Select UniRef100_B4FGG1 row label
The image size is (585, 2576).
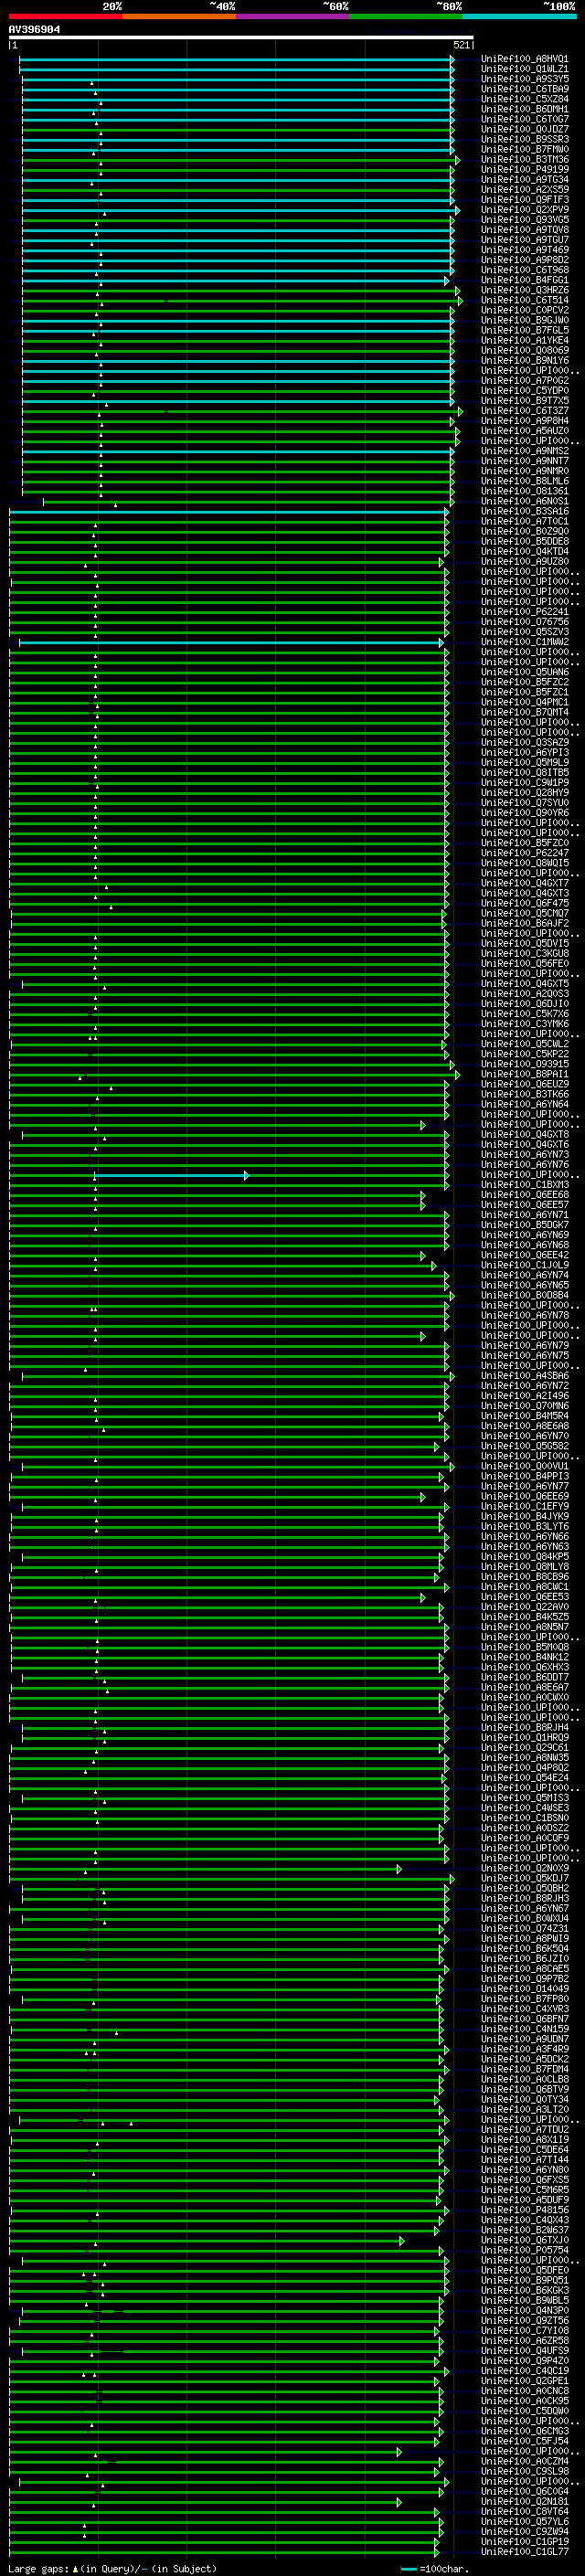[x=524, y=280]
